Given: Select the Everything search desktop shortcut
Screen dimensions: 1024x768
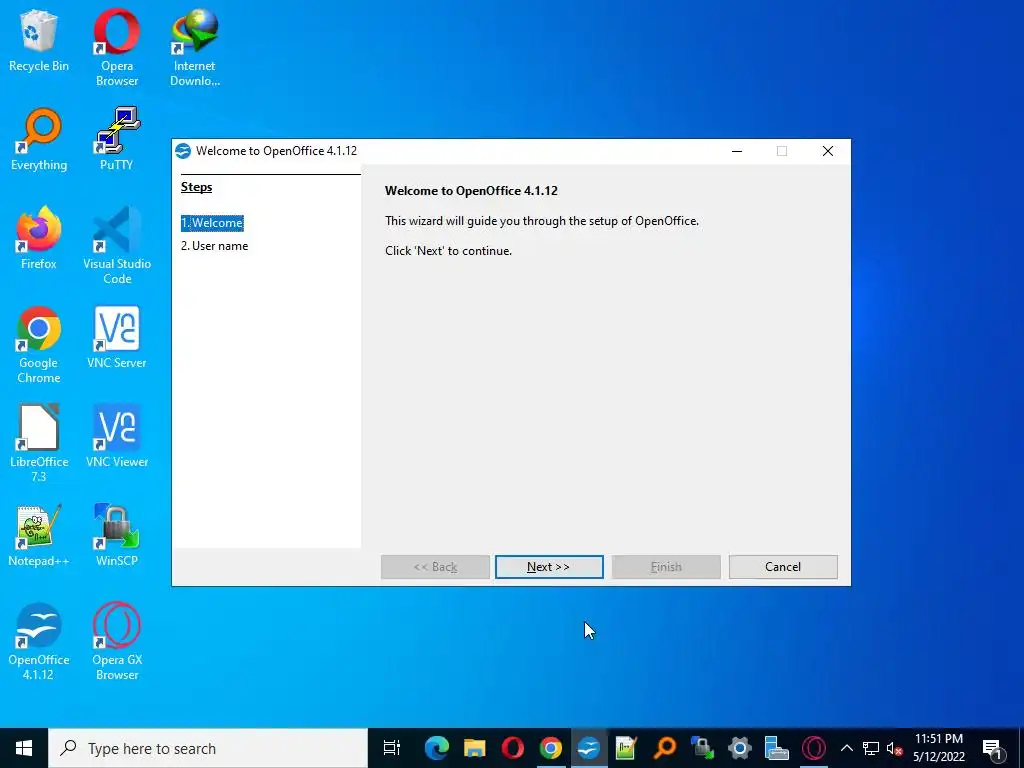Looking at the screenshot, I should [x=39, y=139].
